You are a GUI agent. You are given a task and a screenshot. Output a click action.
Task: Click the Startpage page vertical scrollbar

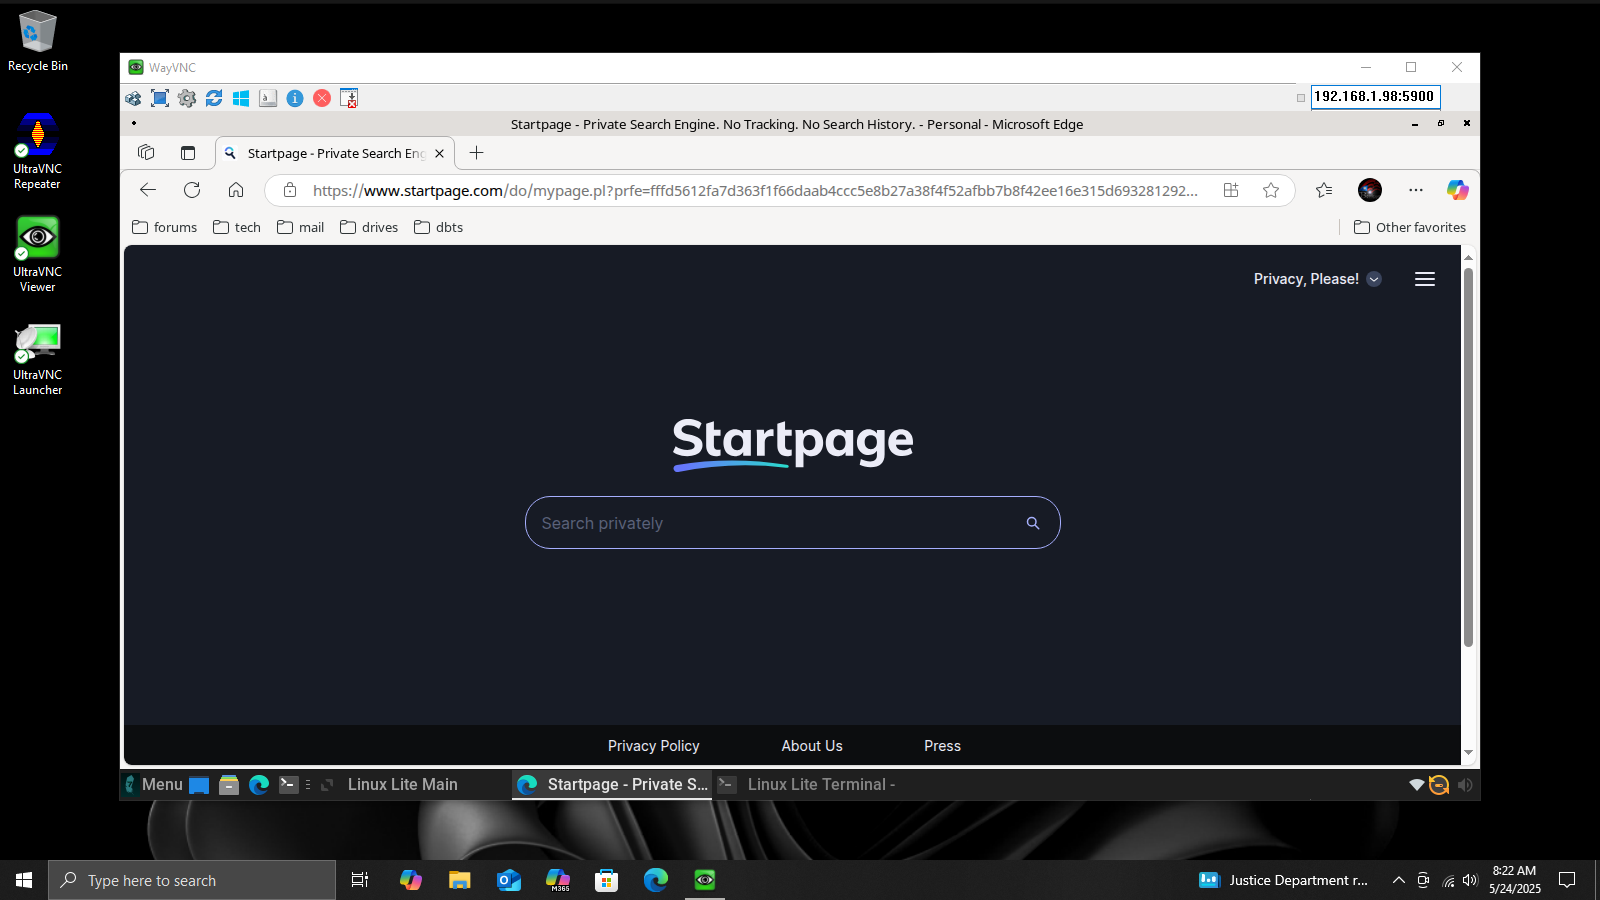(1468, 458)
